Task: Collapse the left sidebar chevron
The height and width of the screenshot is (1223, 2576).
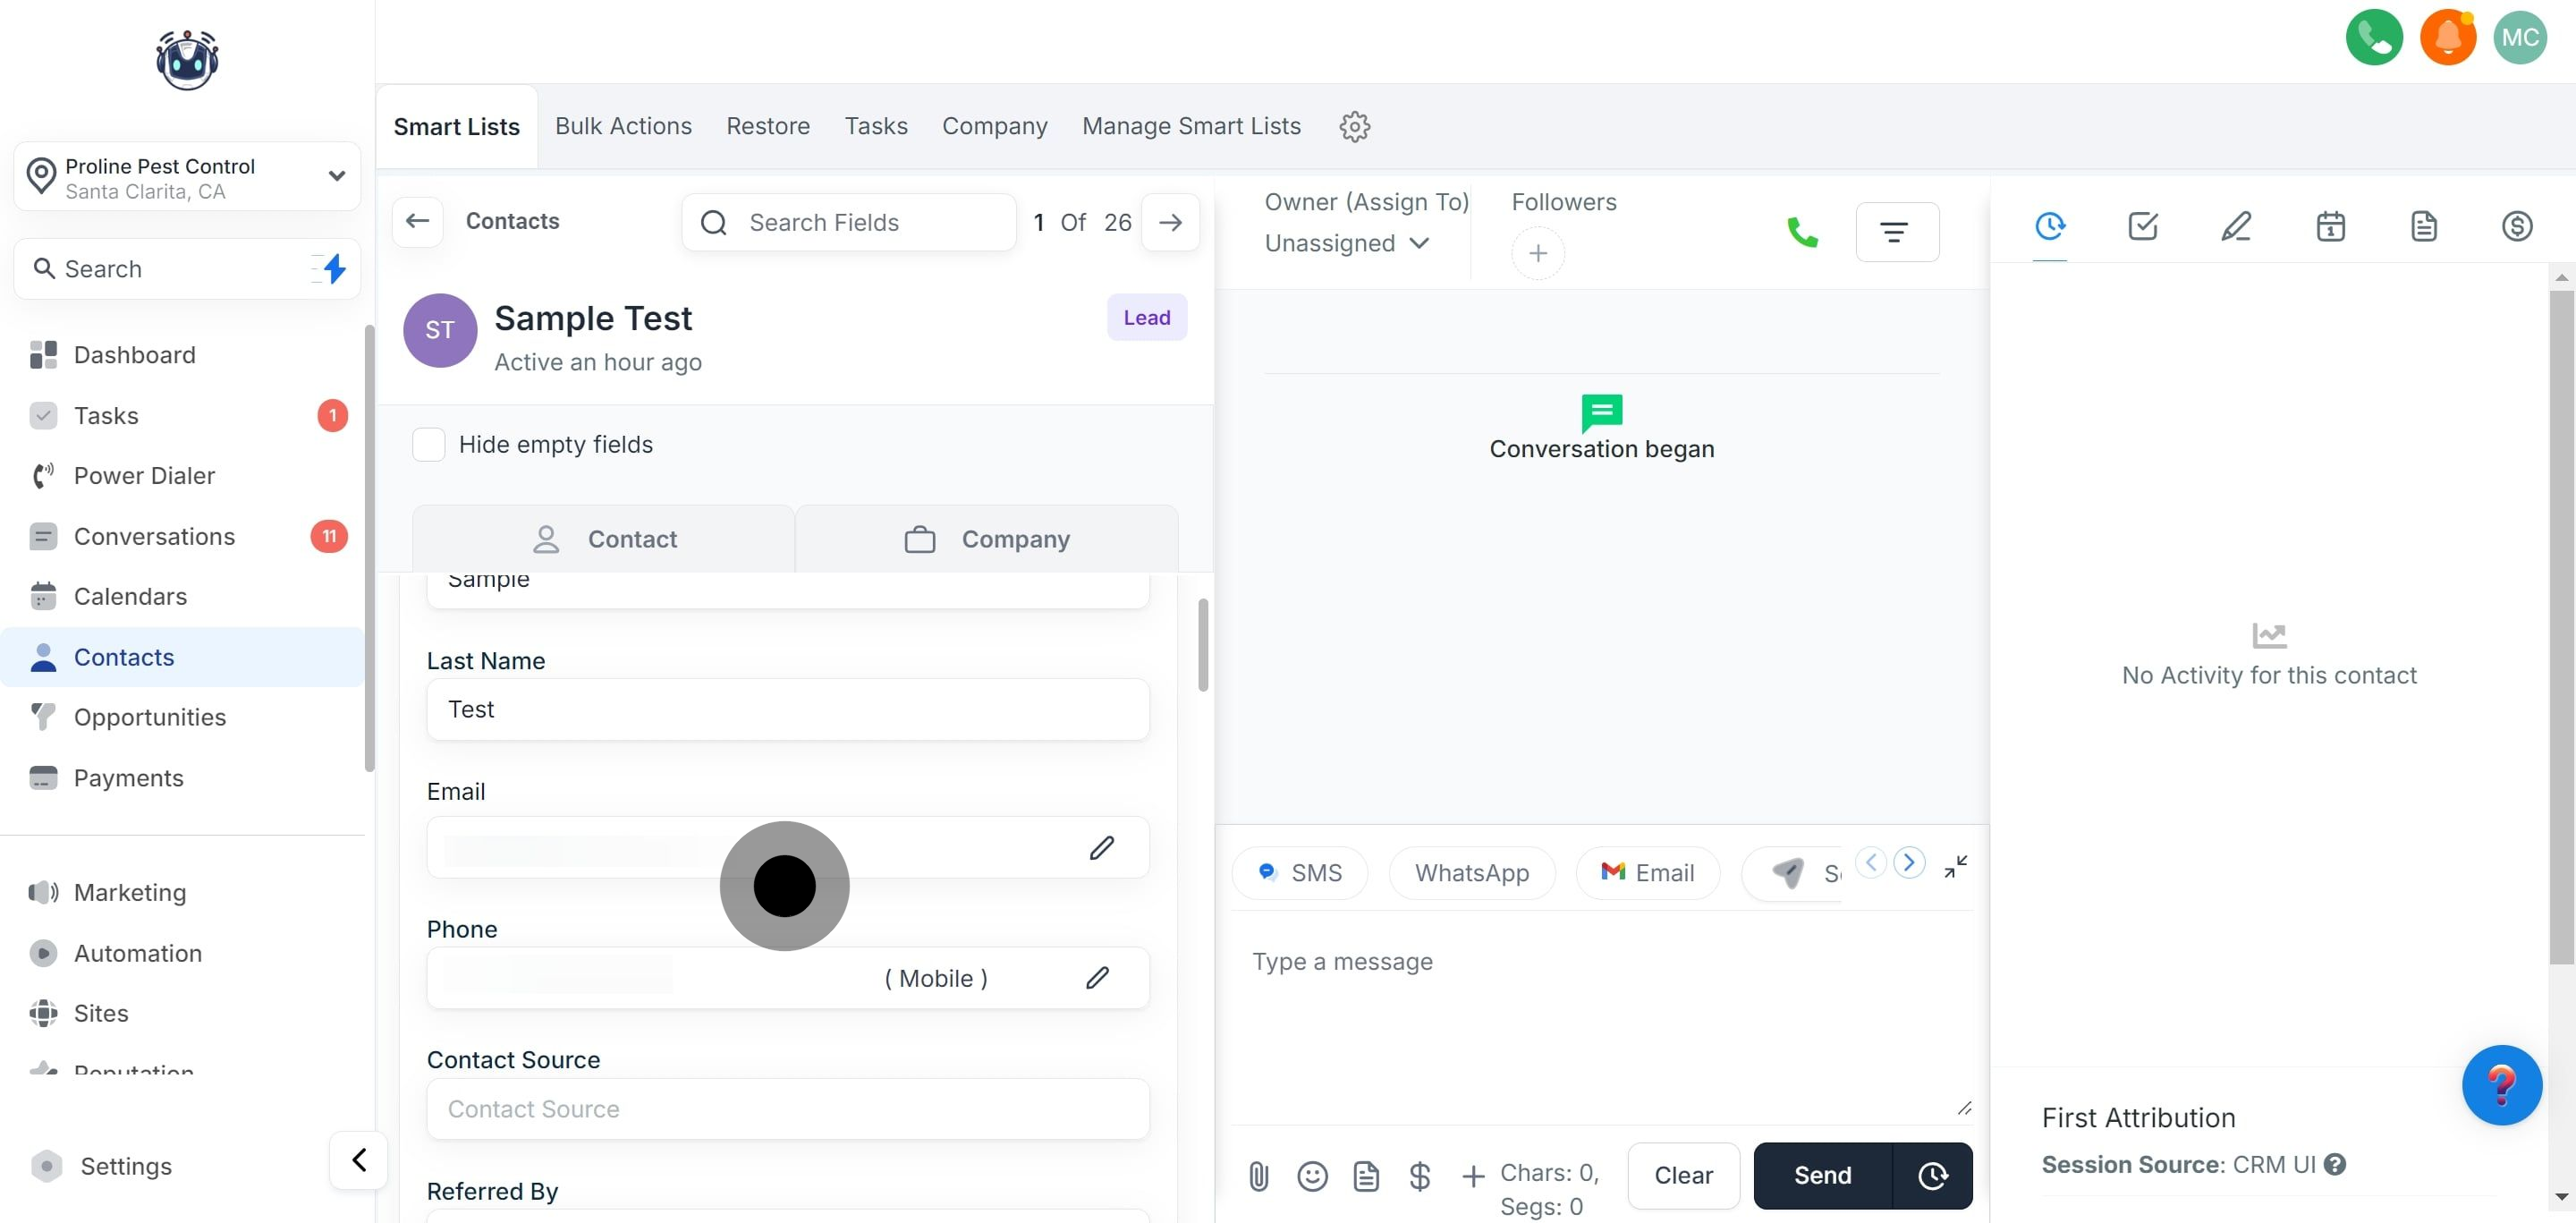Action: pyautogui.click(x=359, y=1160)
